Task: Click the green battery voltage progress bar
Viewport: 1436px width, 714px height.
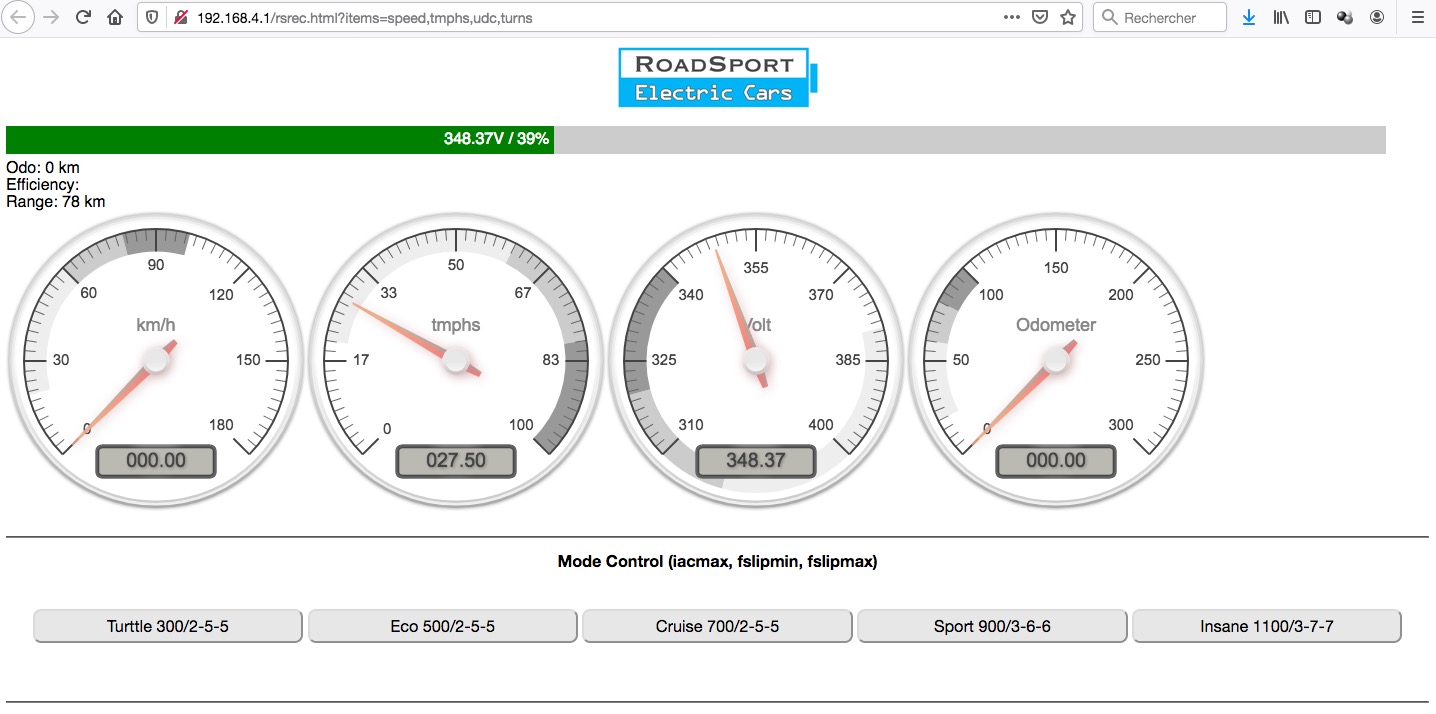Action: 280,139
